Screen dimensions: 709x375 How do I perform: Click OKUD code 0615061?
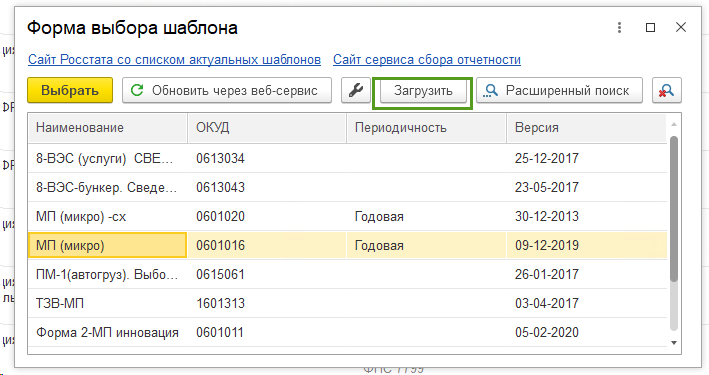coord(220,274)
